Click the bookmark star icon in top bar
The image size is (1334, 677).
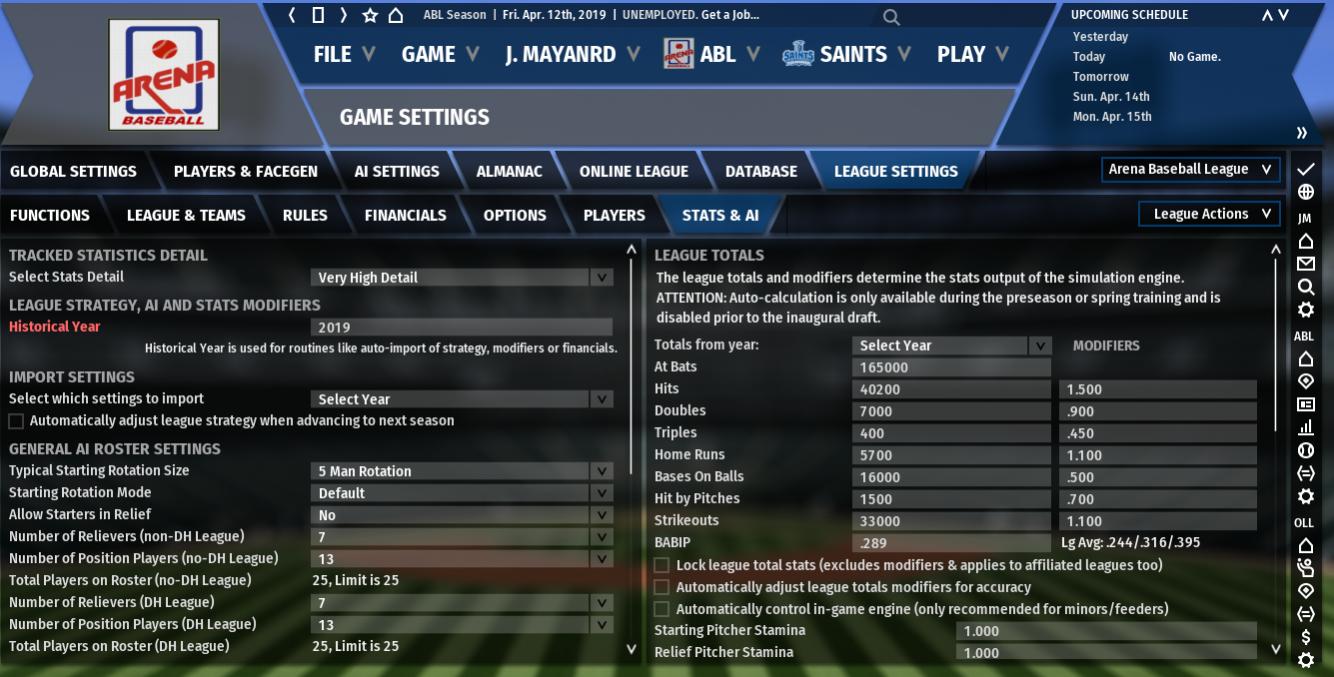click(370, 15)
